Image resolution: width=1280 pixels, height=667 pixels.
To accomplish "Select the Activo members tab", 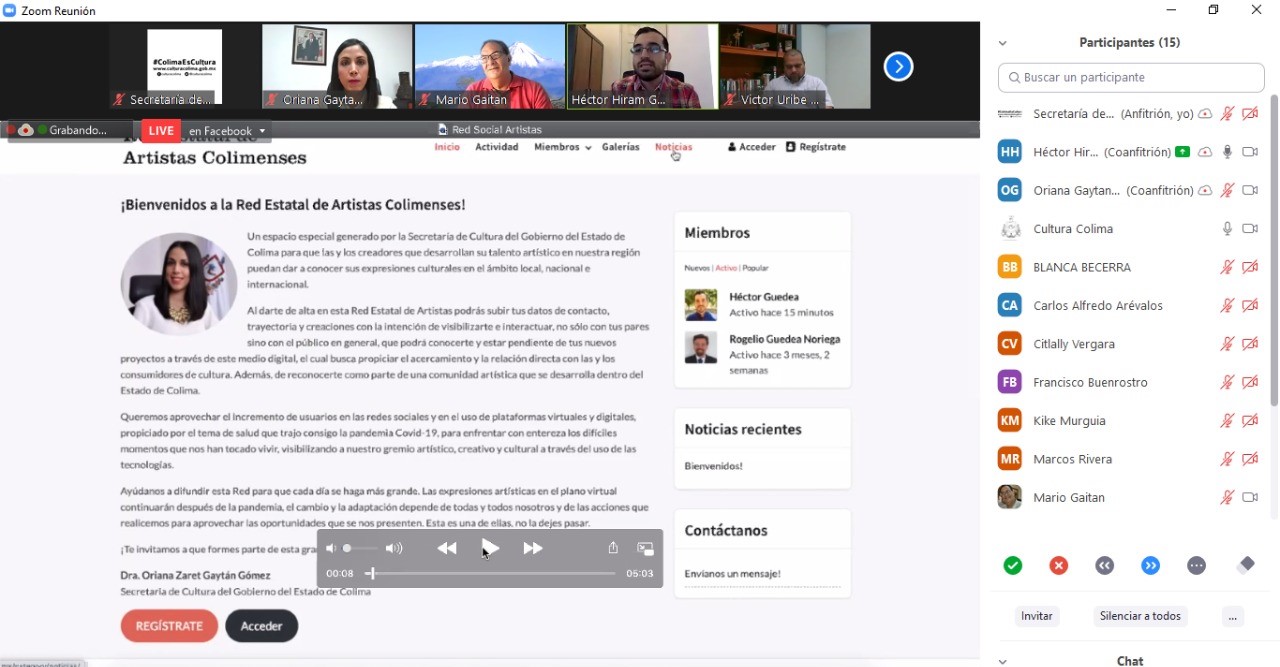I will pos(726,268).
